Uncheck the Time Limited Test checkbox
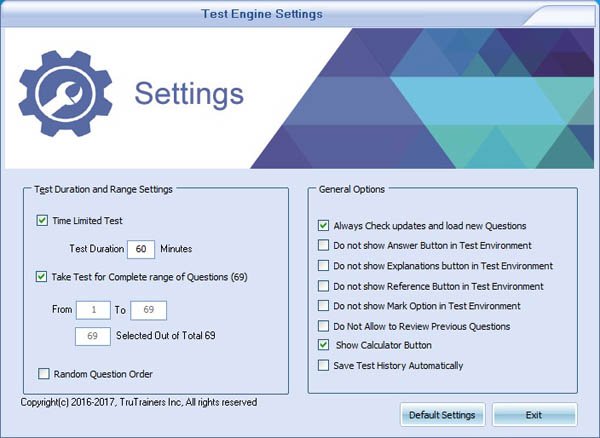The image size is (600, 438). click(x=42, y=221)
